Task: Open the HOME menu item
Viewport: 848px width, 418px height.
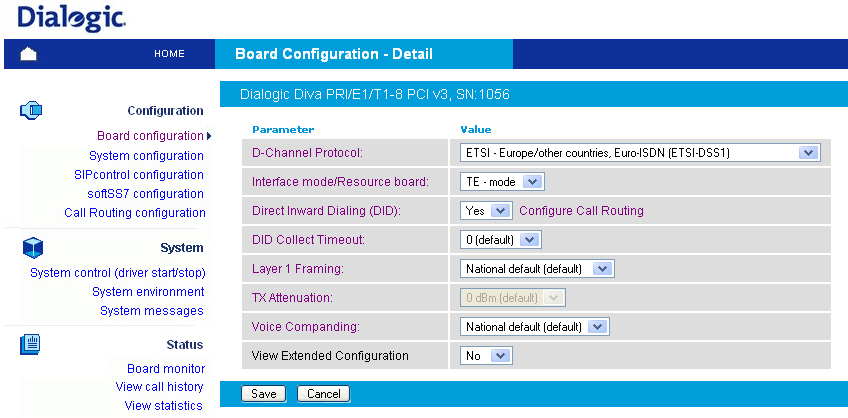Action: click(169, 54)
